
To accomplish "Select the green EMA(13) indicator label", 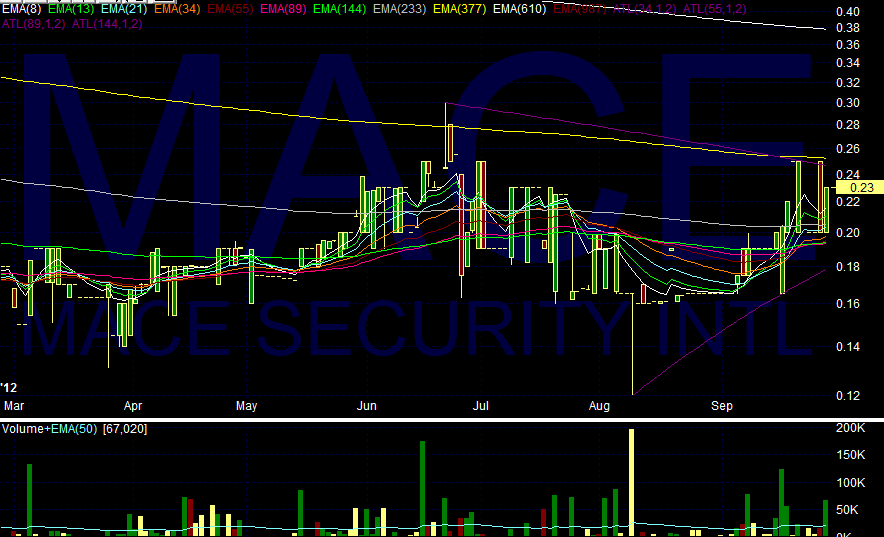I will click(x=71, y=9).
